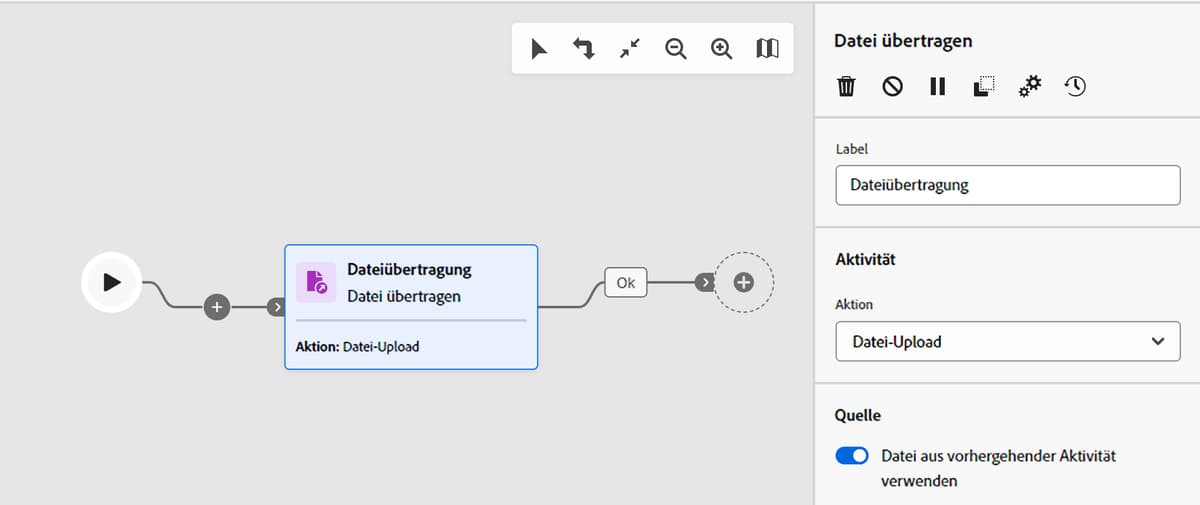Select the pointer selection tool
This screenshot has width=1200, height=505.
point(539,49)
